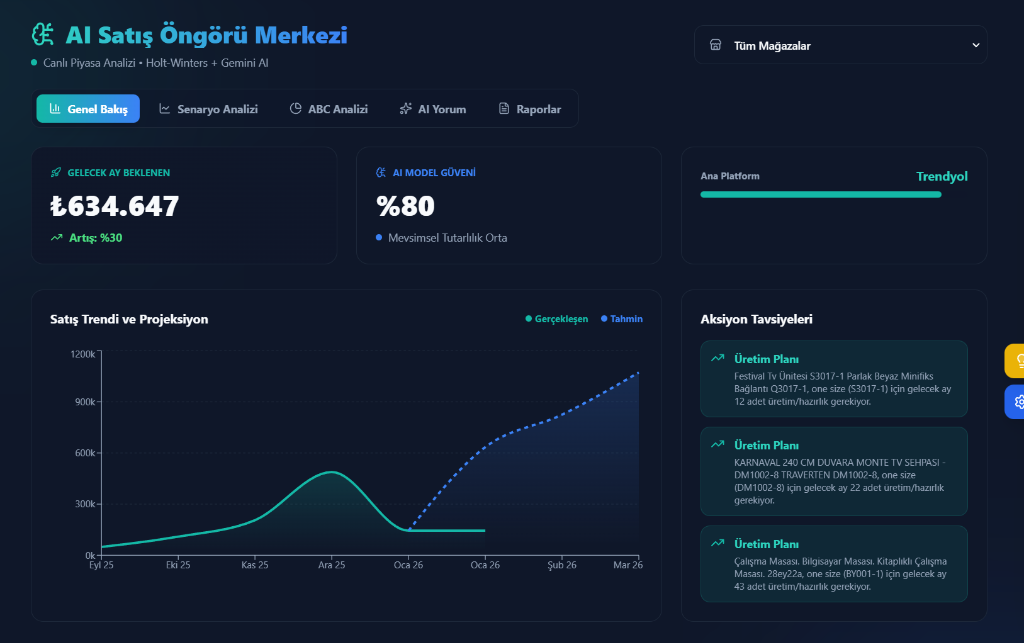The height and width of the screenshot is (643, 1024).
Task: Open settings via blue gear button
Action: tap(1016, 402)
